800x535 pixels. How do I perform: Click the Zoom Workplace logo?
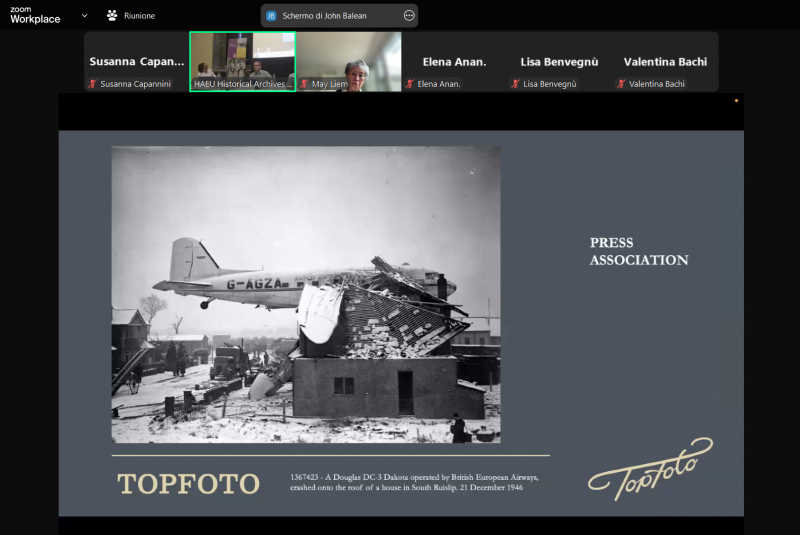click(35, 15)
